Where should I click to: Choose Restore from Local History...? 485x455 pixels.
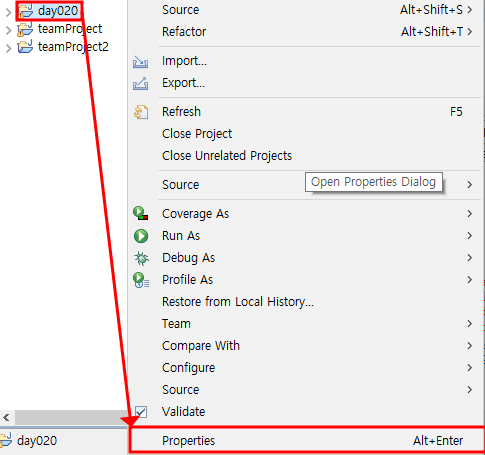306,302
